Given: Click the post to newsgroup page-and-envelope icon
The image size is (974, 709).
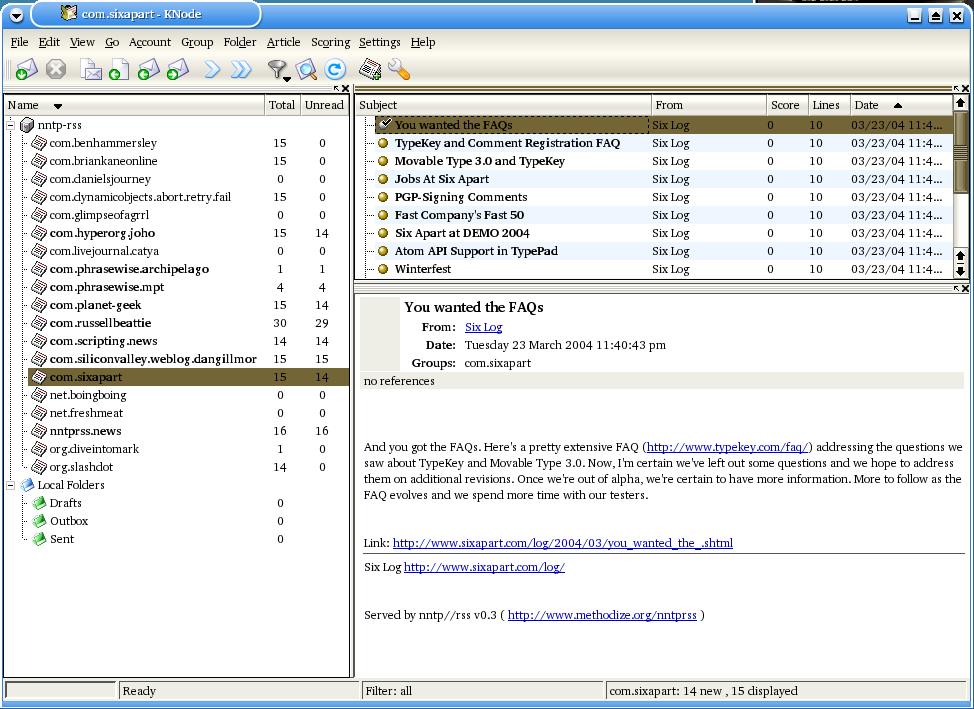Looking at the screenshot, I should (91, 69).
